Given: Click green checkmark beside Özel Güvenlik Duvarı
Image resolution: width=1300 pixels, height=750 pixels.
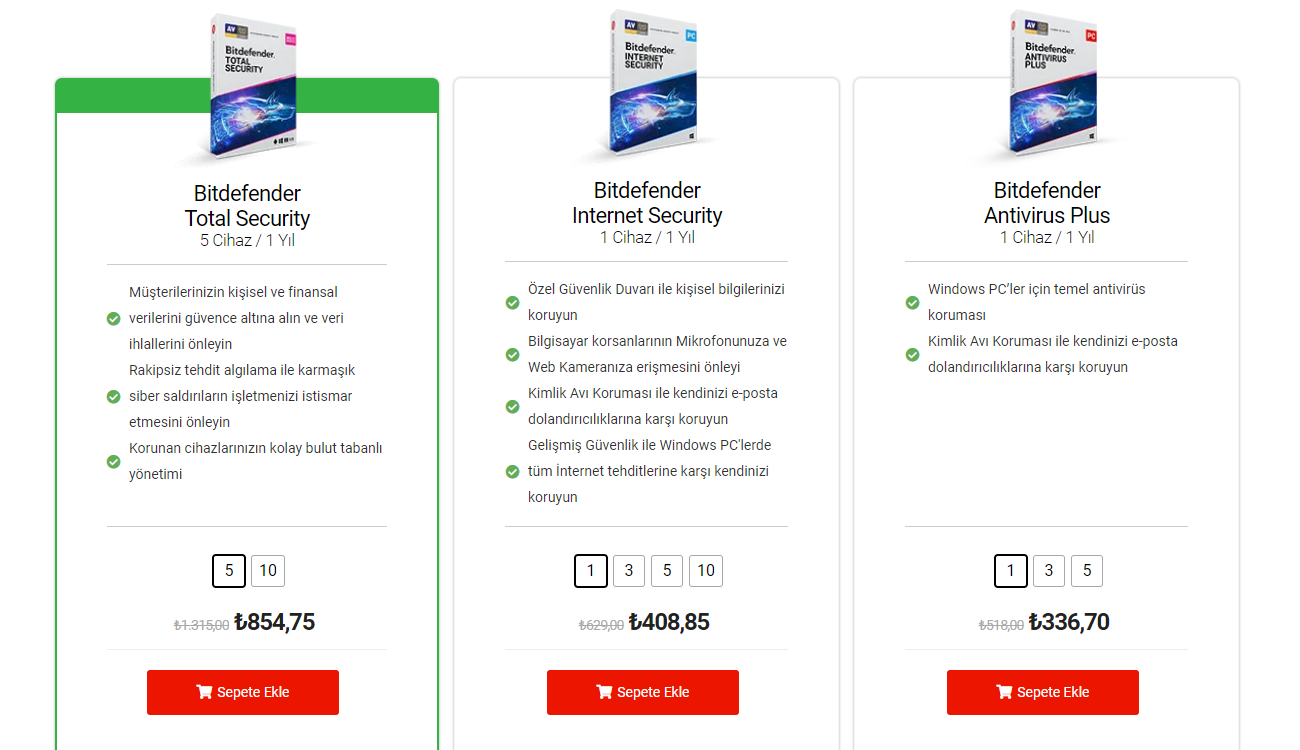Looking at the screenshot, I should pos(512,302).
